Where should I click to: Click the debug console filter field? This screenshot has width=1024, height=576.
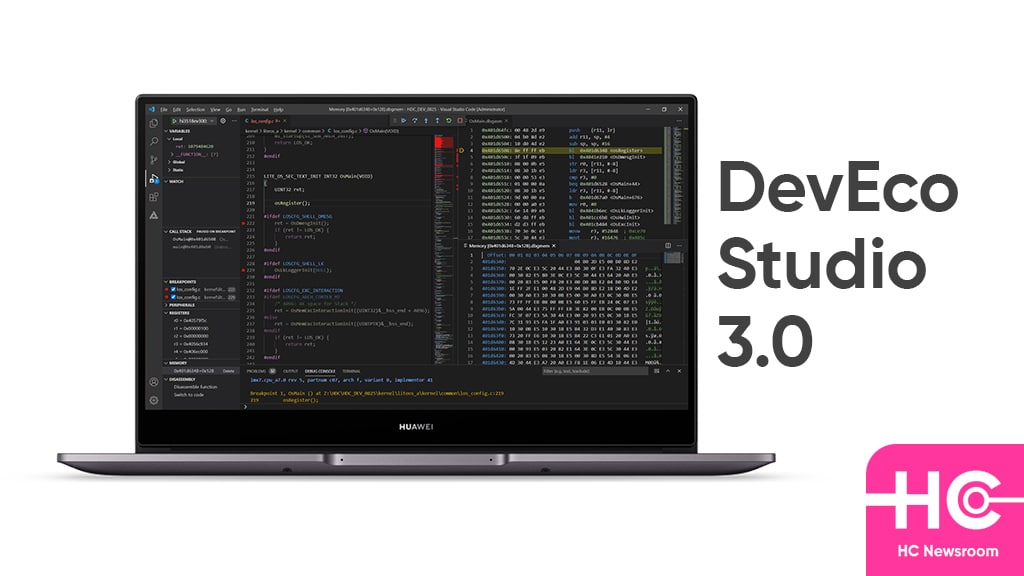pos(595,371)
